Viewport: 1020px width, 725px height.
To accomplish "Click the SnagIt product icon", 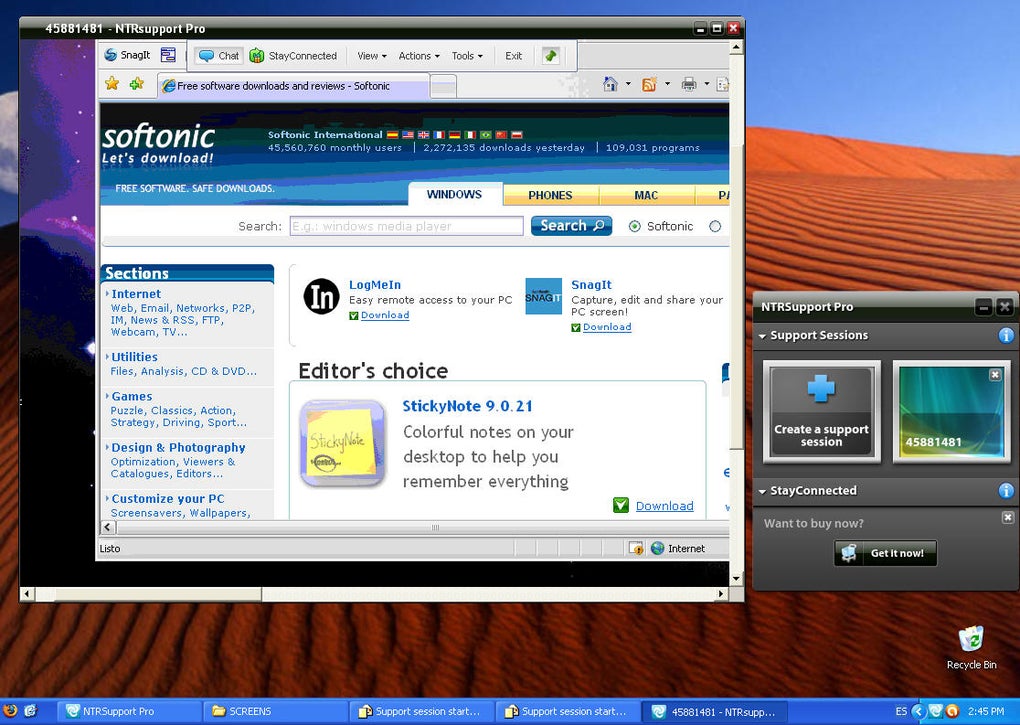I will [543, 297].
